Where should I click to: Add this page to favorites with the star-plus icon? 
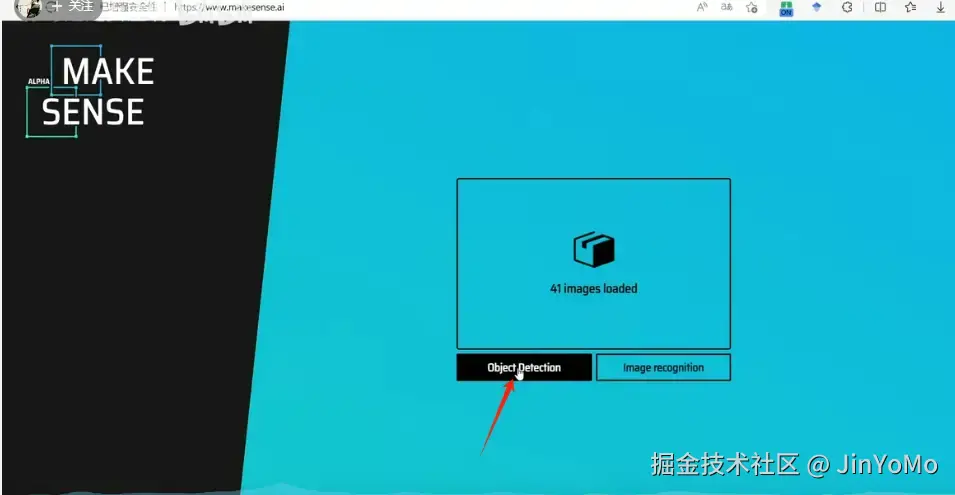pyautogui.click(x=752, y=7)
